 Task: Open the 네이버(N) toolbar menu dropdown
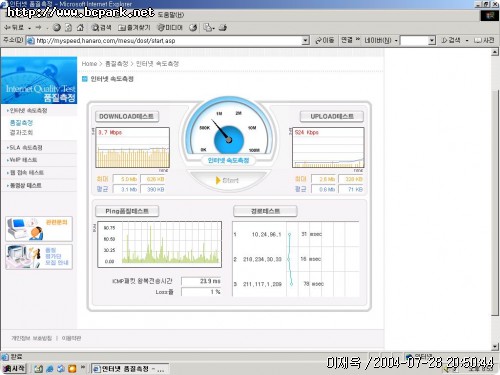(396, 41)
